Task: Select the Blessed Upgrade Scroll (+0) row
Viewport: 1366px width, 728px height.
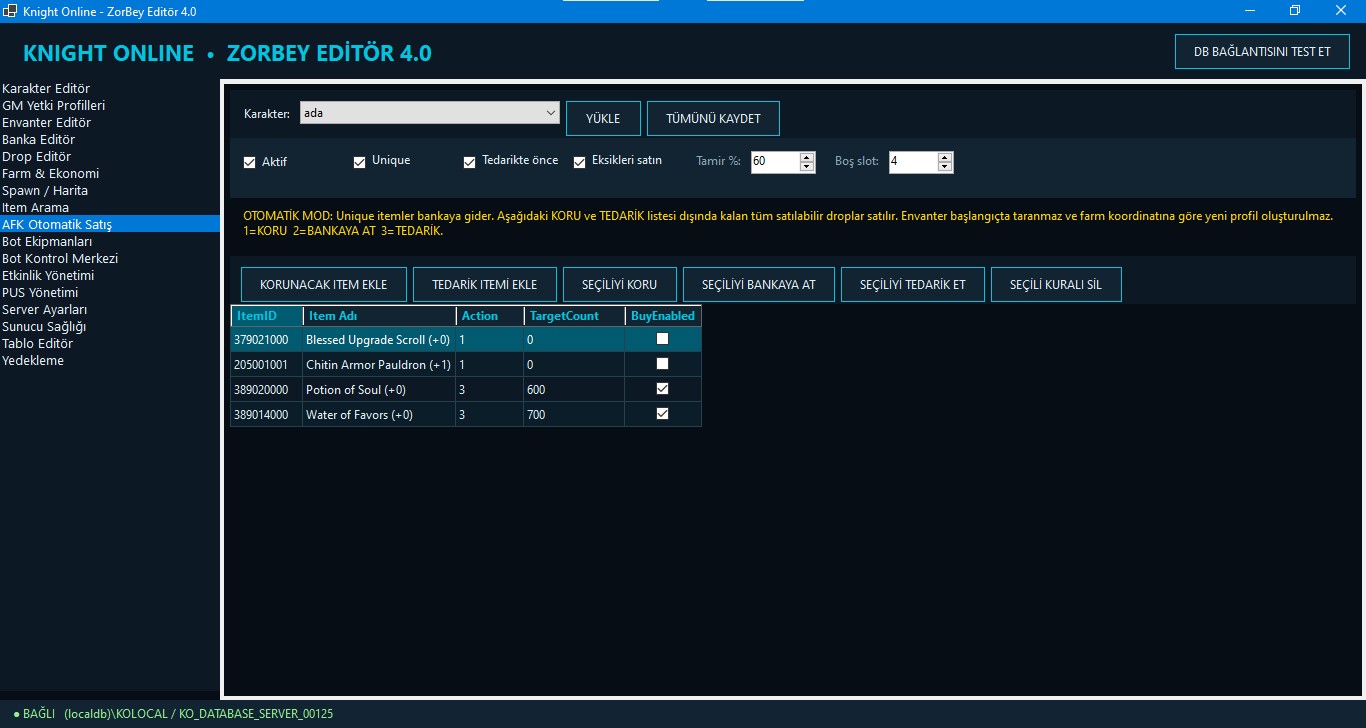Action: (466, 339)
